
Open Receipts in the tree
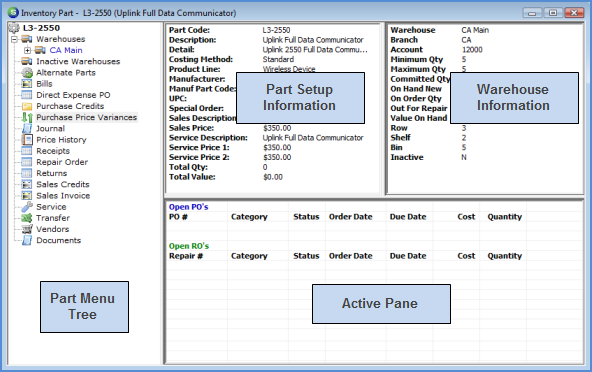[53, 151]
